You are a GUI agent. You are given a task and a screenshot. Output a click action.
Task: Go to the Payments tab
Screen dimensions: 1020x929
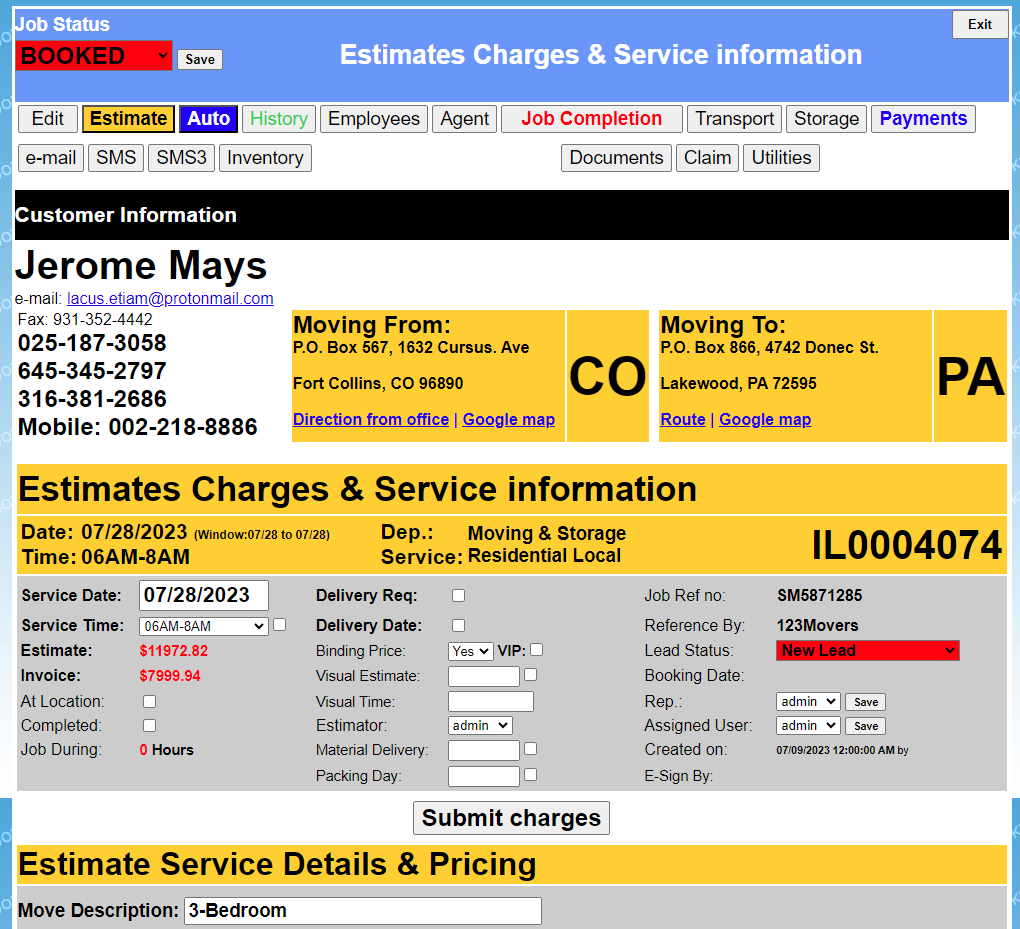tap(922, 119)
